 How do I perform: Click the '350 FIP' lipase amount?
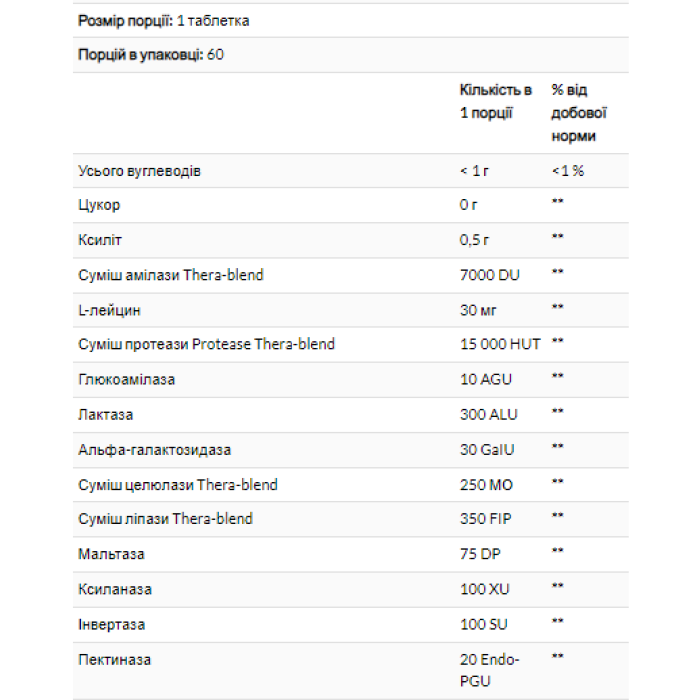485,519
